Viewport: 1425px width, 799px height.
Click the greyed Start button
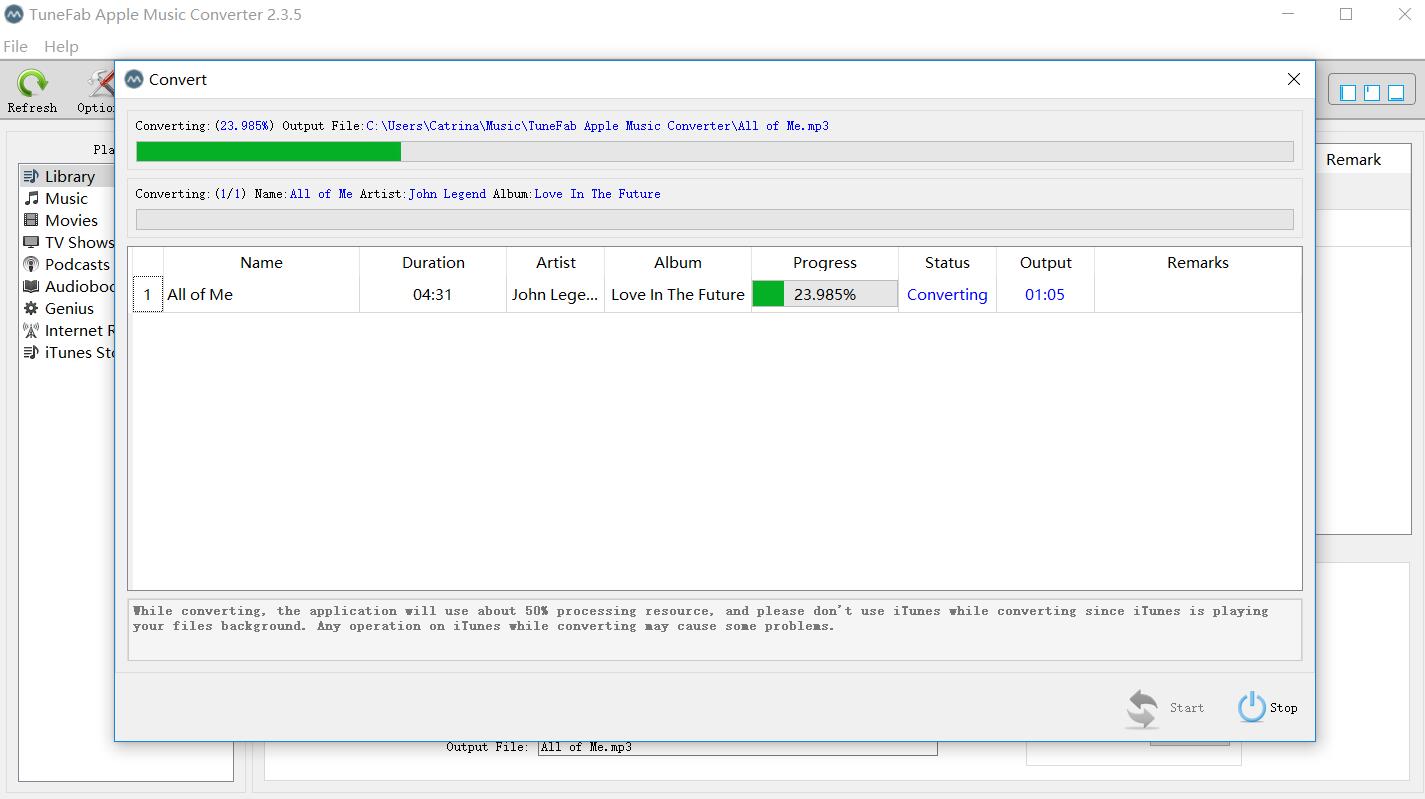(1165, 708)
